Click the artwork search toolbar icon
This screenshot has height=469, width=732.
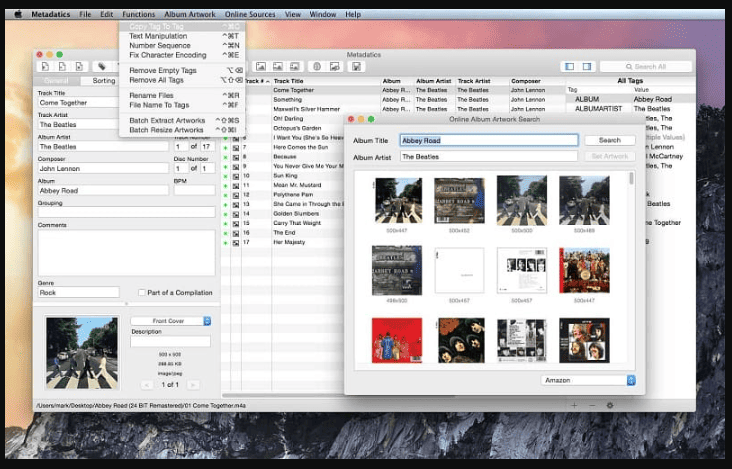tap(334, 67)
